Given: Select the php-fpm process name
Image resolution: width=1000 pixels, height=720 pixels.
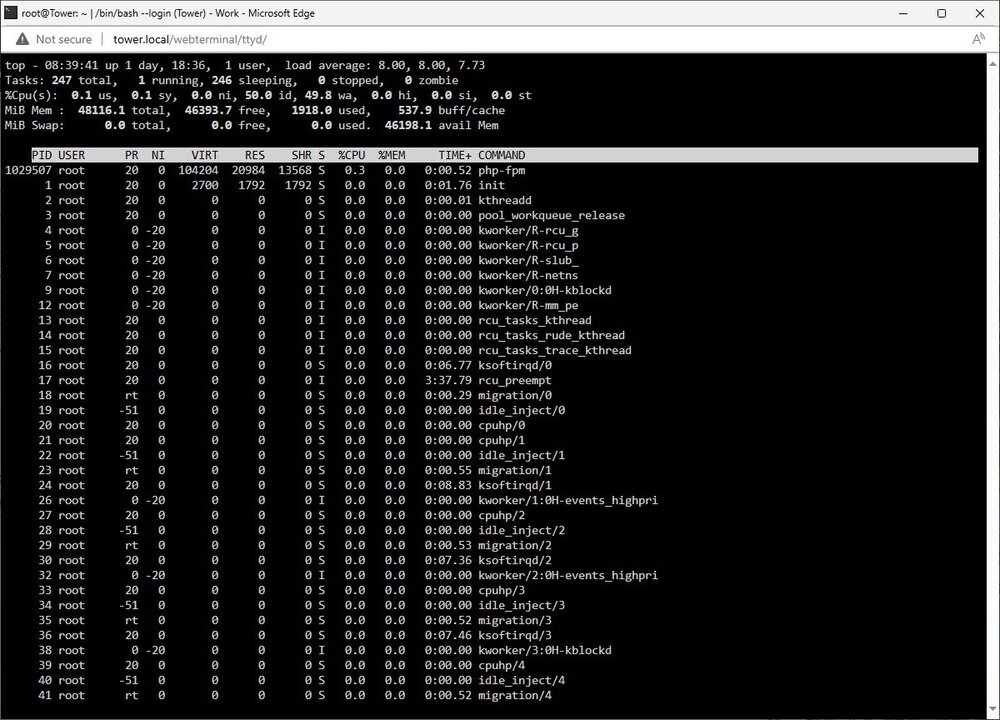Looking at the screenshot, I should 502,170.
